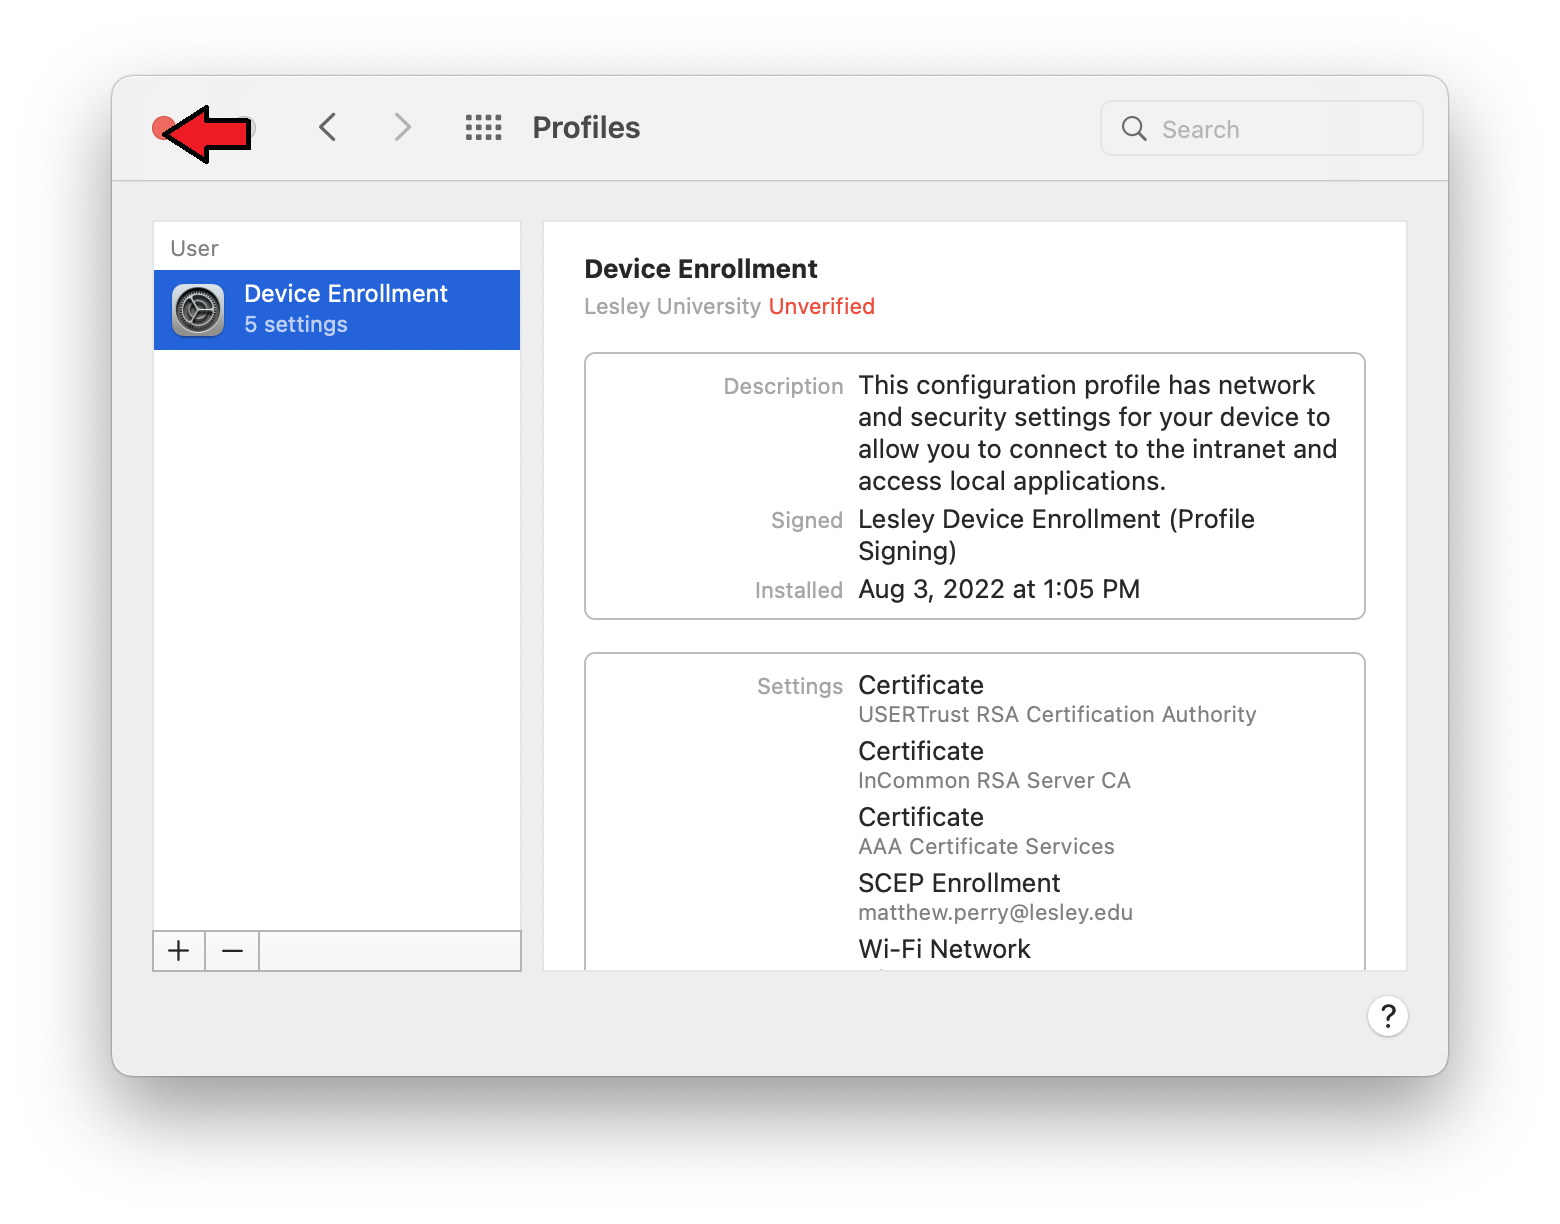Click the User section header
This screenshot has width=1560, height=1224.
[194, 248]
